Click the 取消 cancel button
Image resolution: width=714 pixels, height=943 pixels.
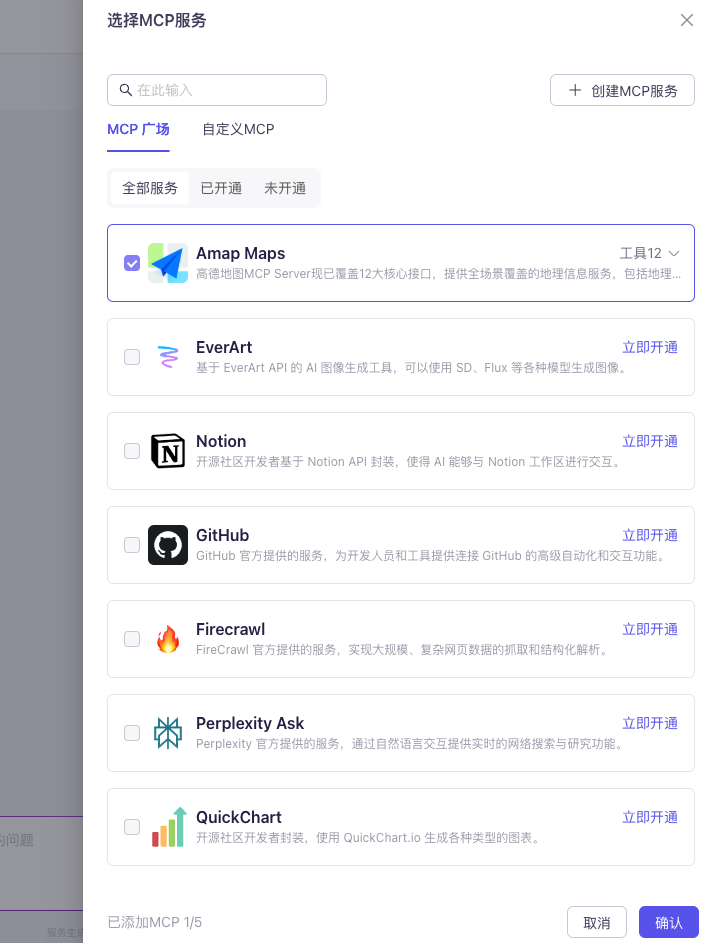[x=597, y=923]
